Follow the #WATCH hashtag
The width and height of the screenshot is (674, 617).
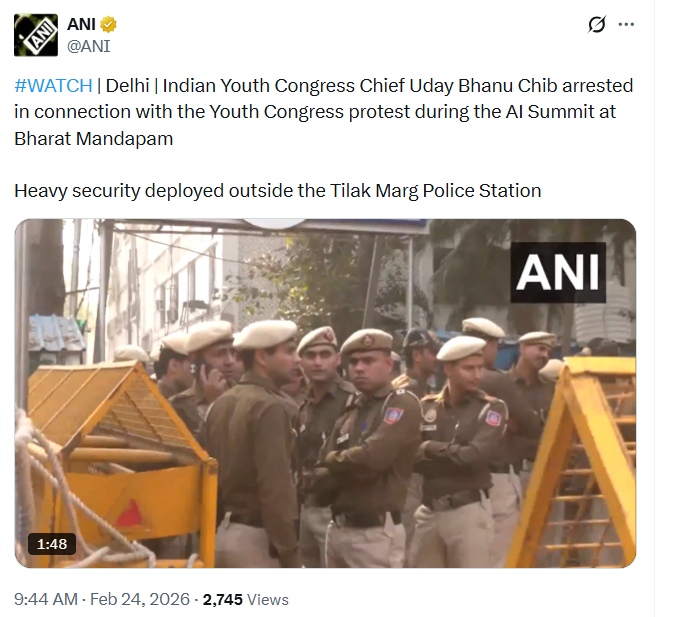coord(53,86)
